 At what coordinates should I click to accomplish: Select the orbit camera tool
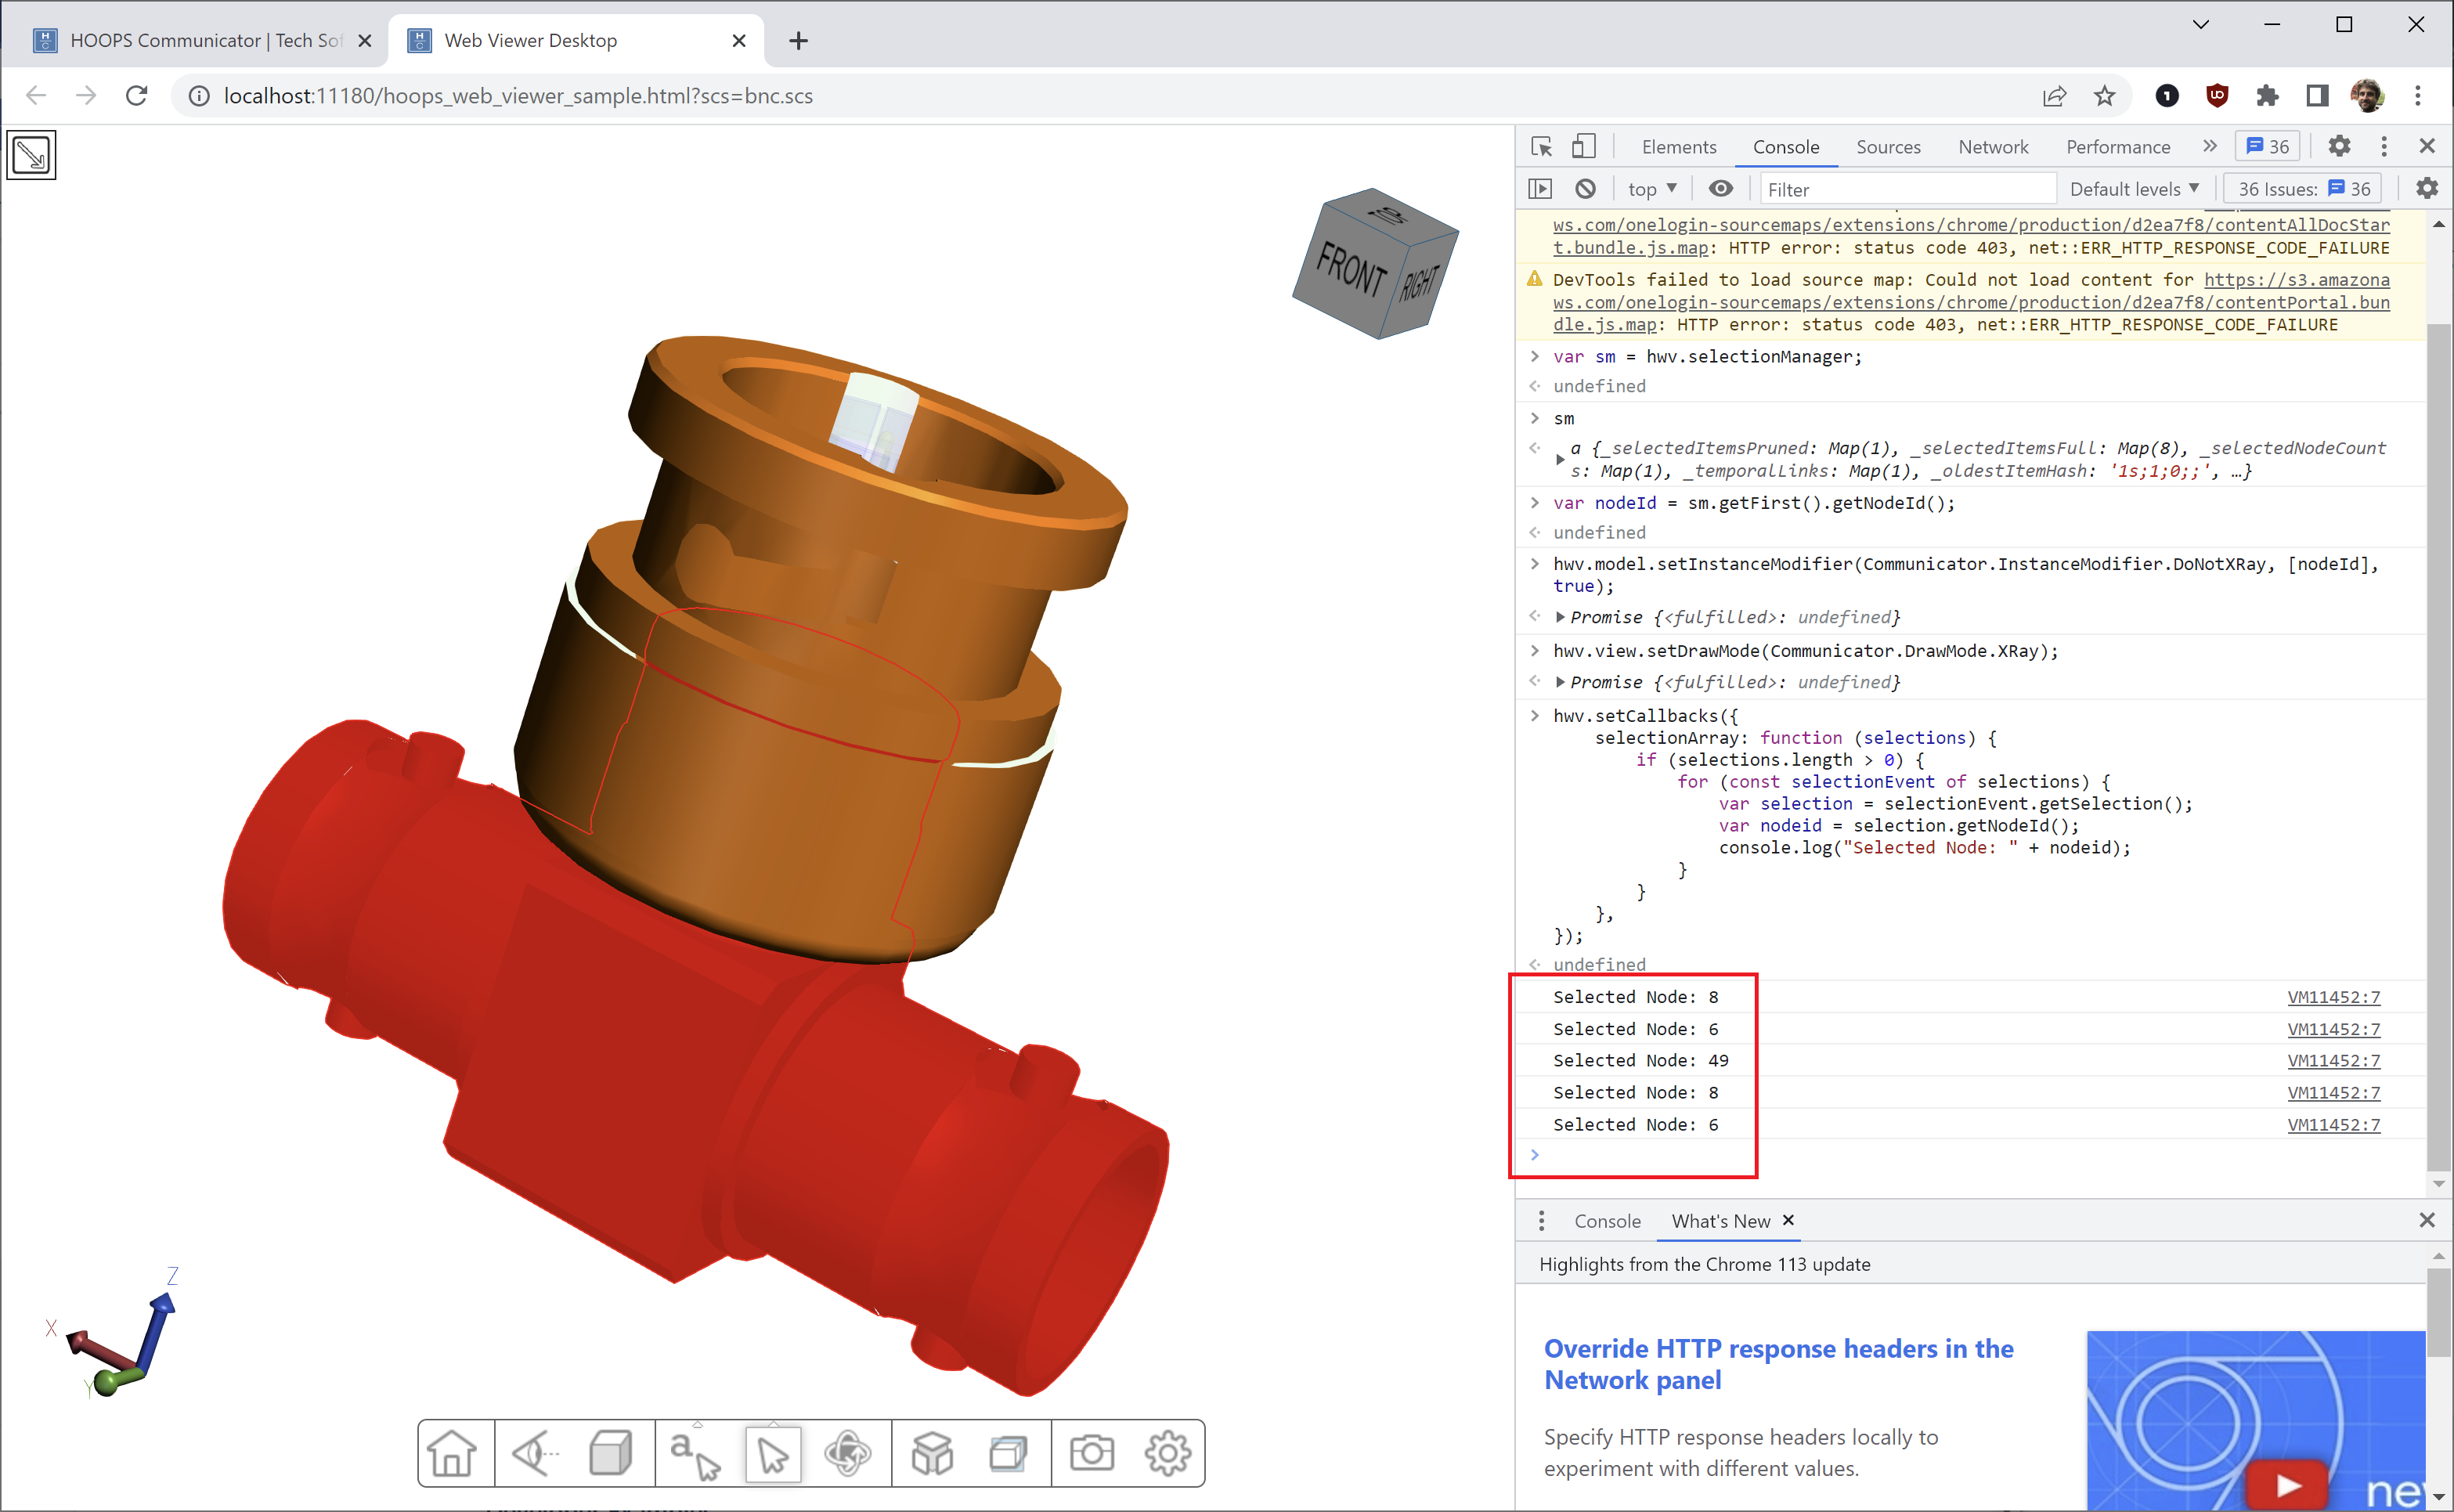[x=847, y=1453]
